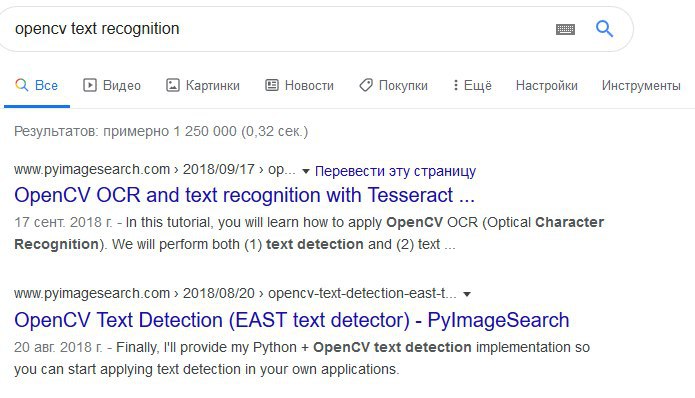This screenshot has height=398, width=695.
Task: Click Перевести эту страницу link
Action: pyautogui.click(x=395, y=171)
